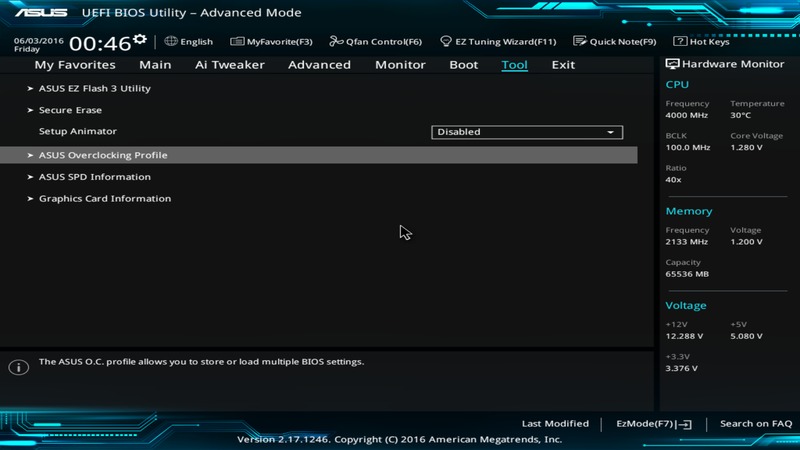Image resolution: width=800 pixels, height=450 pixels.
Task: Switch to EzMode(F7)
Action: [x=653, y=424]
